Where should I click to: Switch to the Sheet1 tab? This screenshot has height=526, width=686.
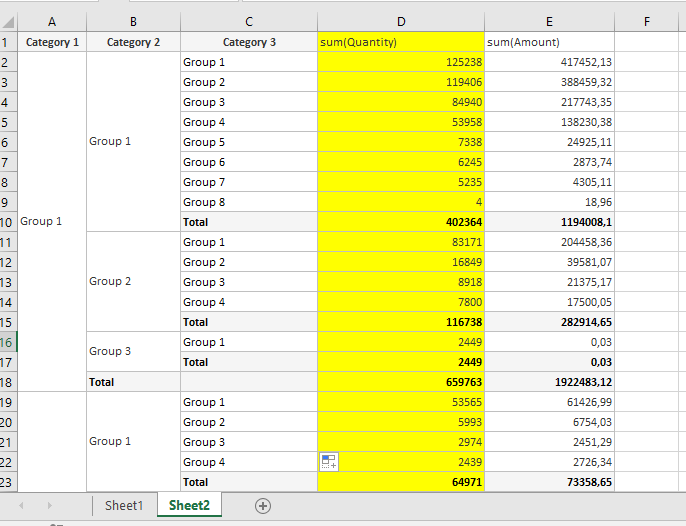coord(125,506)
